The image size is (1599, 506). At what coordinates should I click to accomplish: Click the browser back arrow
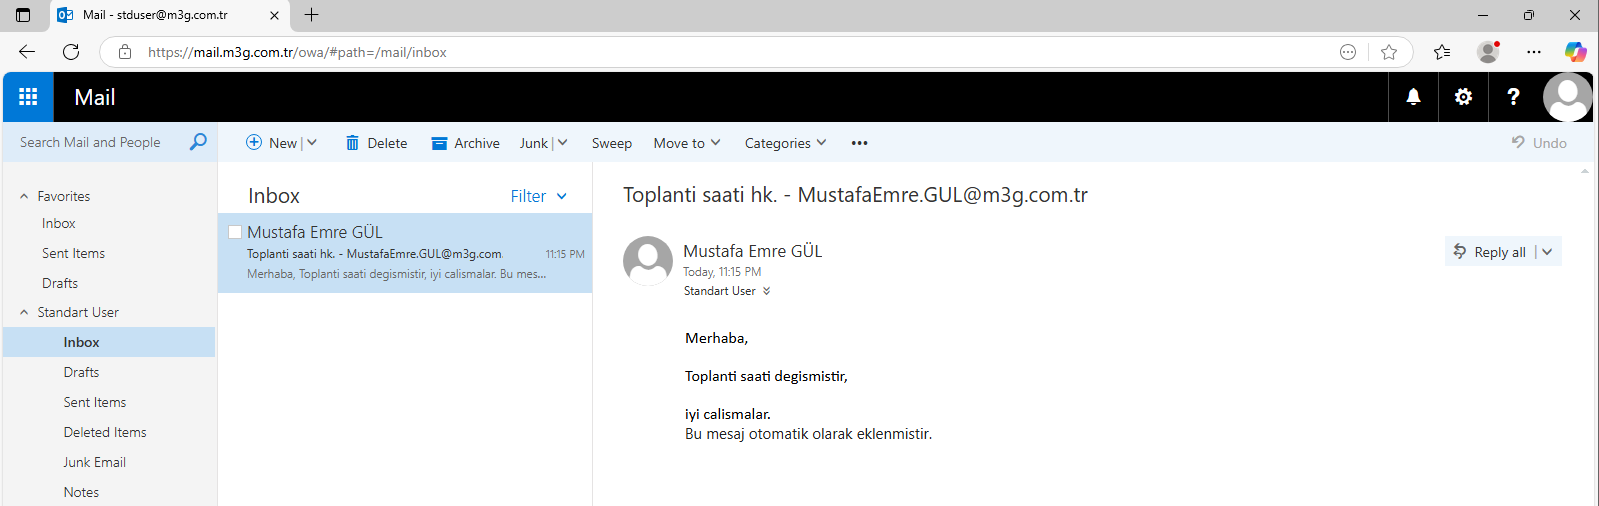[27, 52]
